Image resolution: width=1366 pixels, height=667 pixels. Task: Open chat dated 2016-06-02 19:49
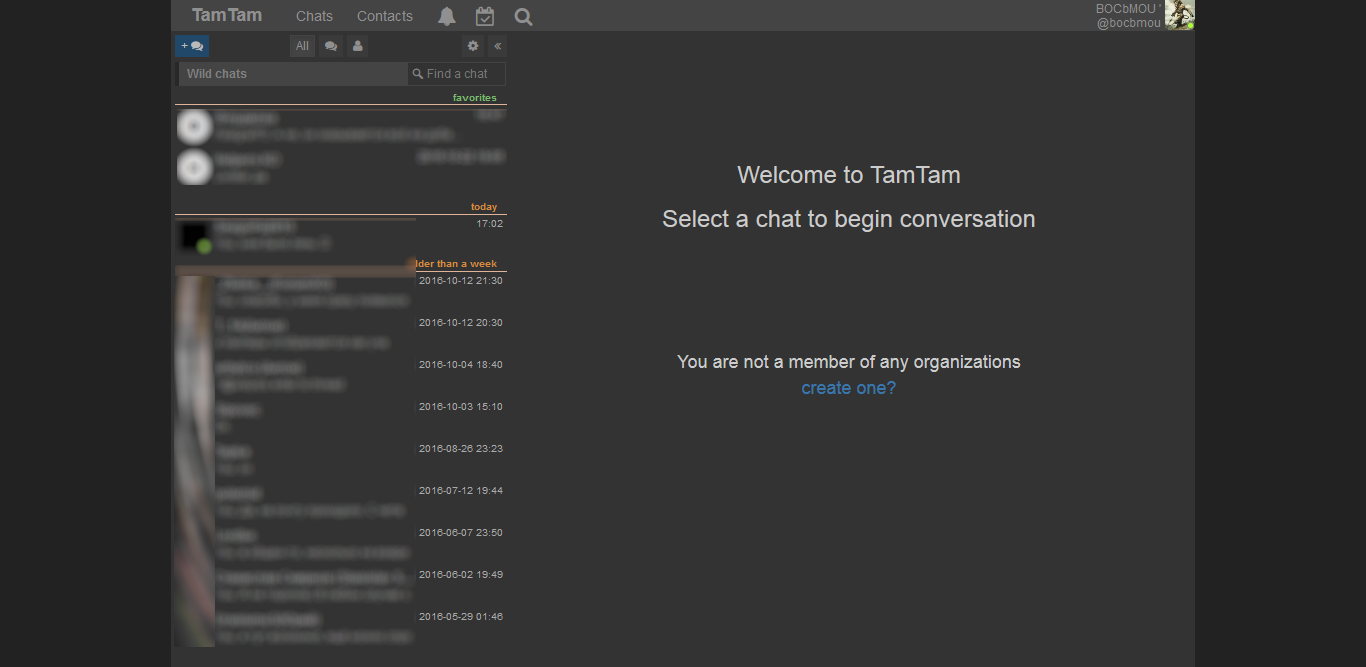(x=341, y=586)
